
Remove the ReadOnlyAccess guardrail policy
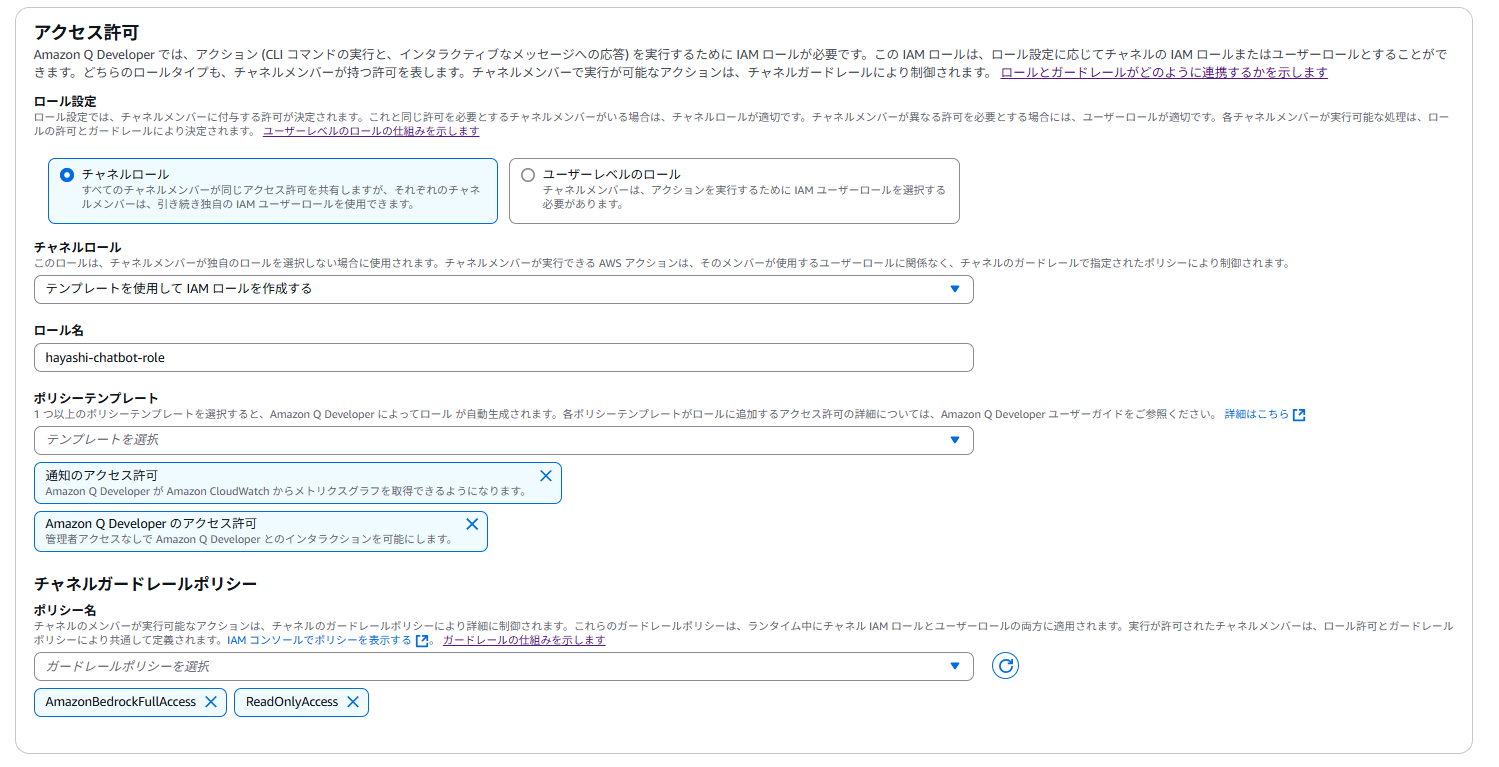point(353,702)
